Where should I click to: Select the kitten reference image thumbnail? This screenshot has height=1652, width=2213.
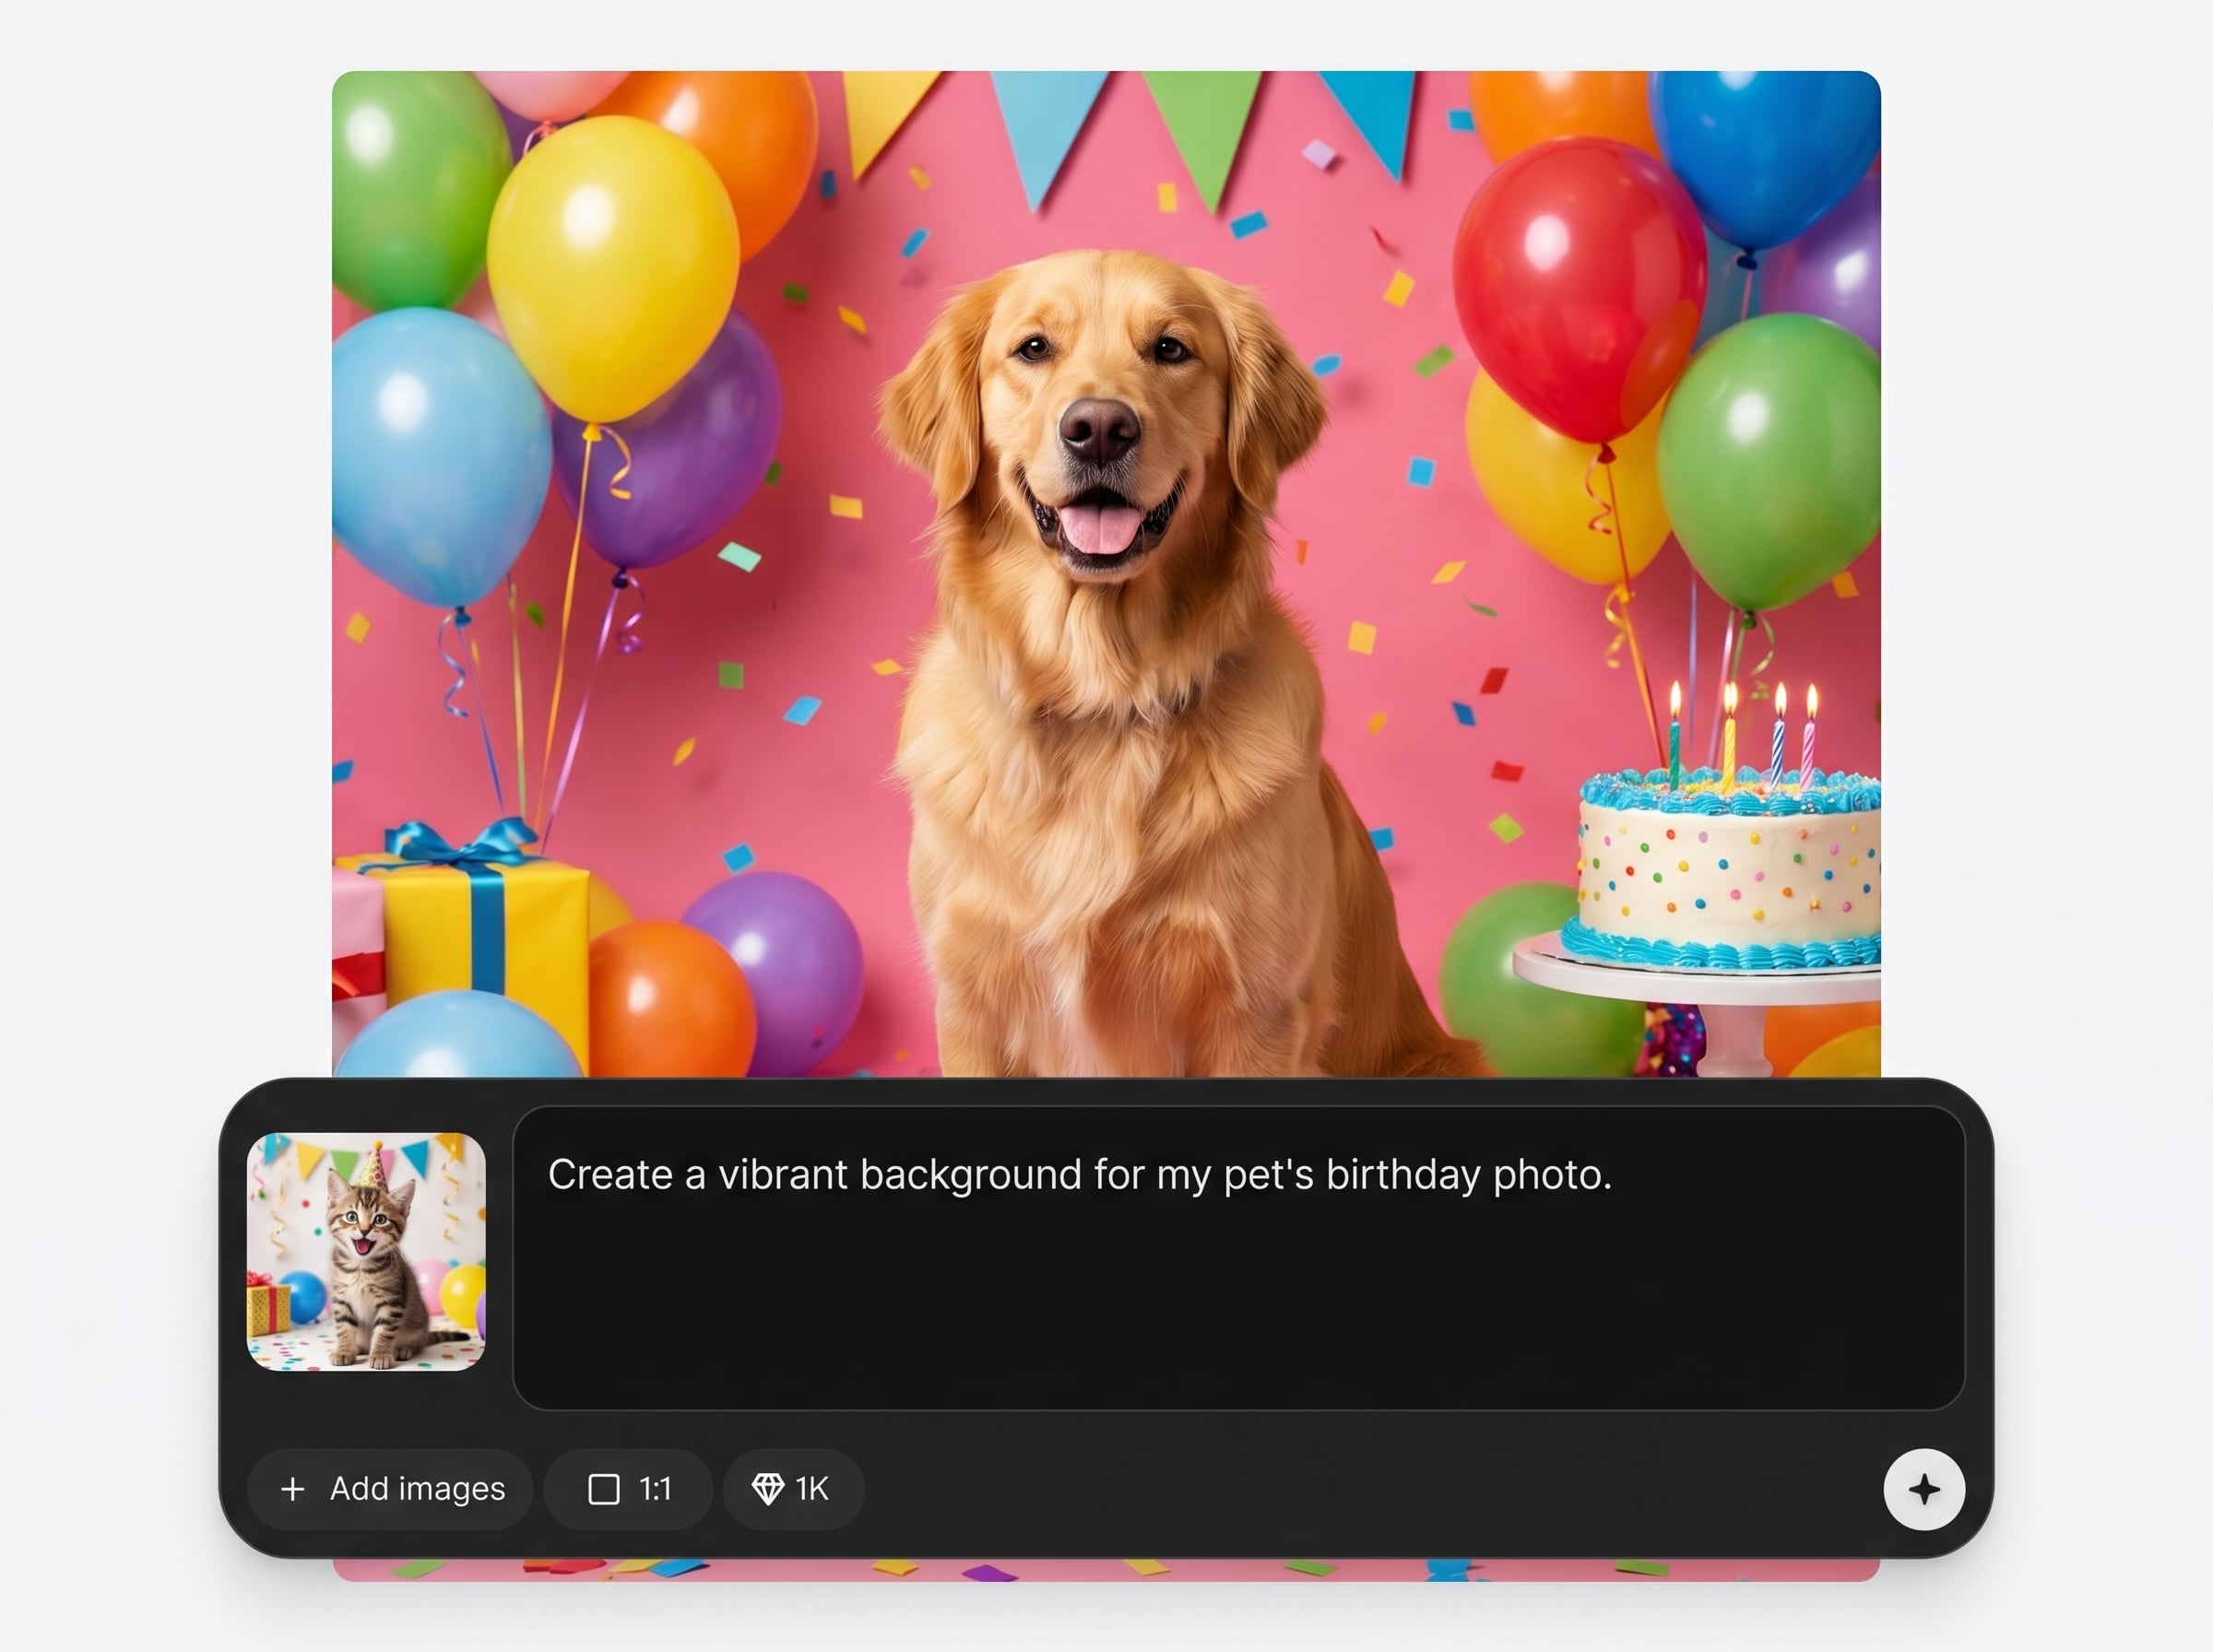tap(366, 1251)
